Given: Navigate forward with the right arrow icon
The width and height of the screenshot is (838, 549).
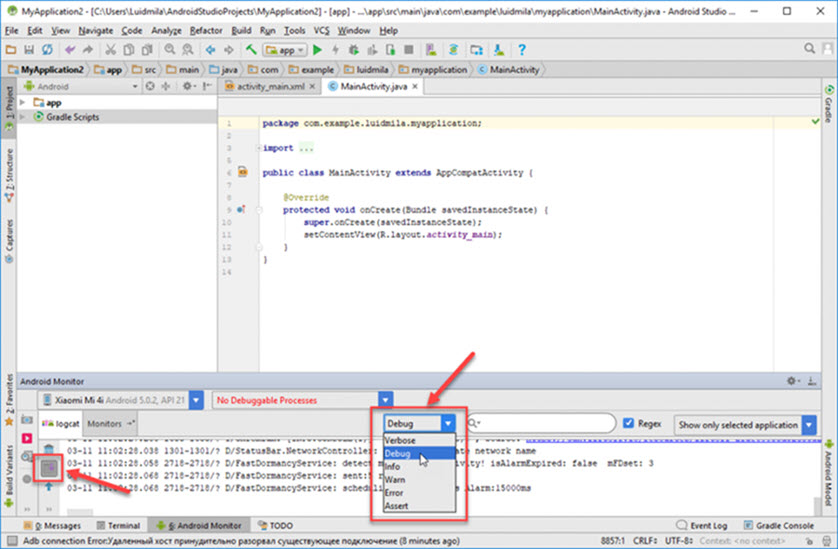Looking at the screenshot, I should point(229,50).
